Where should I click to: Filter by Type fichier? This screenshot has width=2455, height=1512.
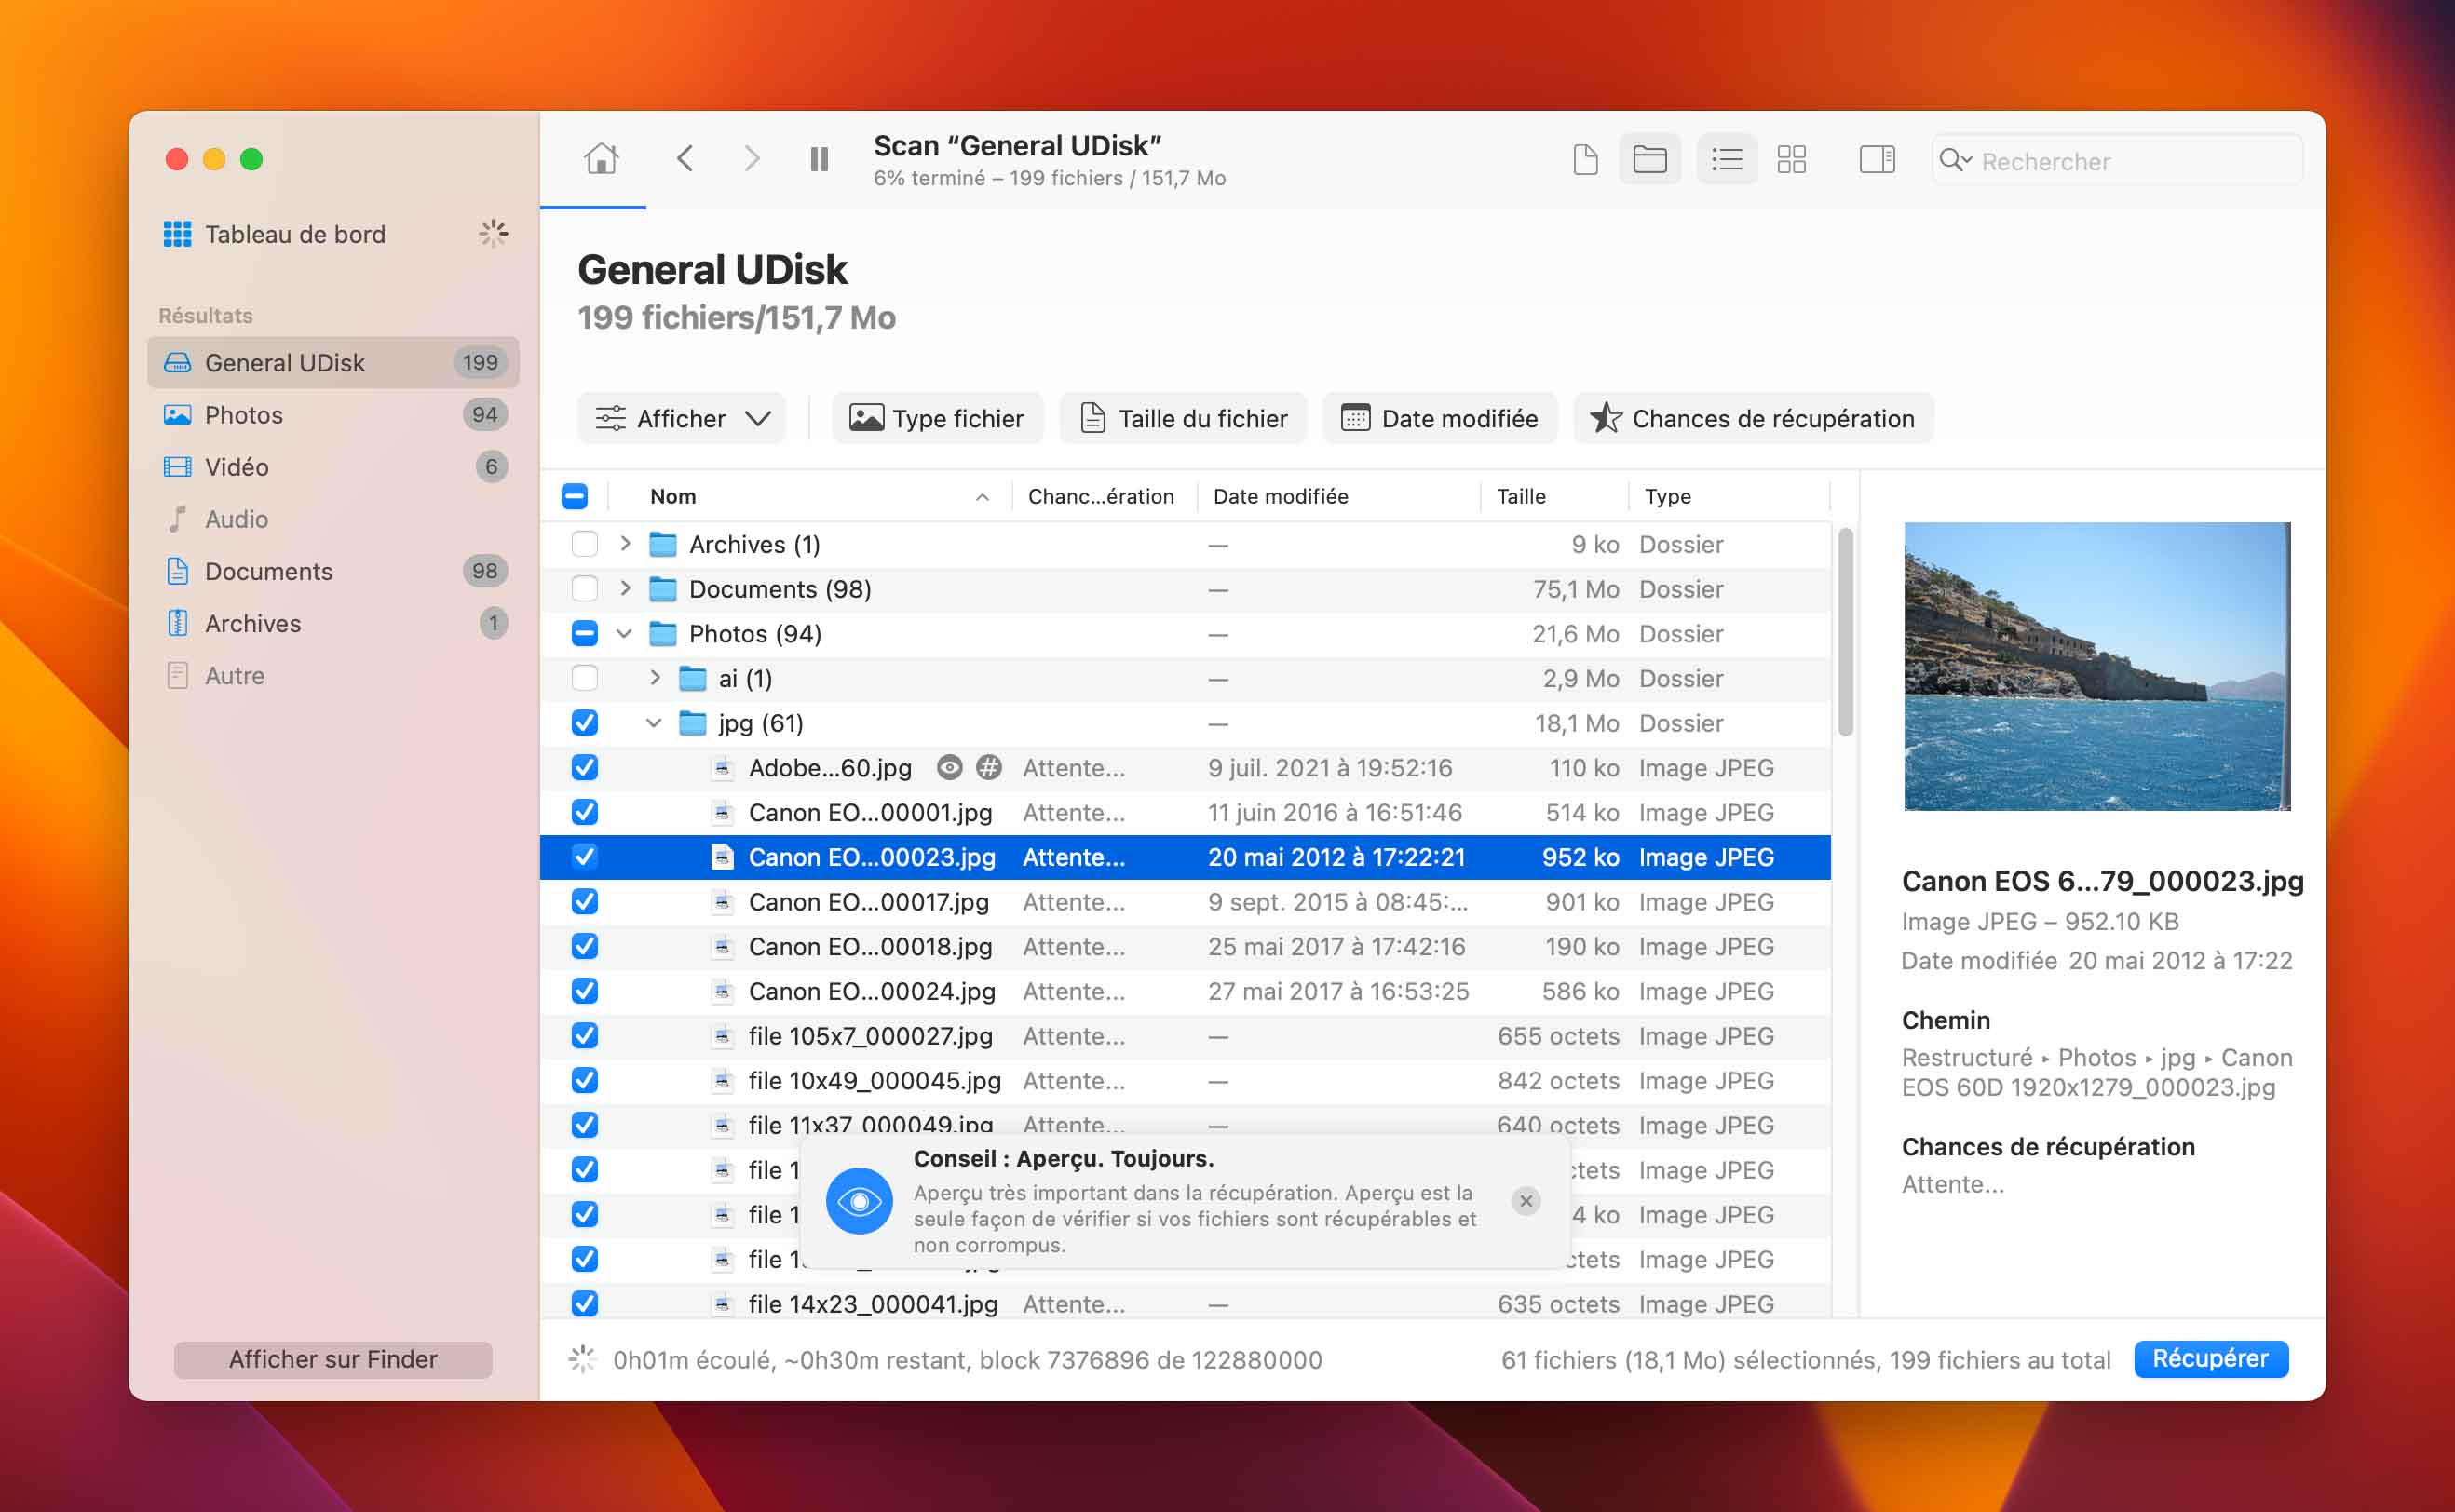point(937,418)
